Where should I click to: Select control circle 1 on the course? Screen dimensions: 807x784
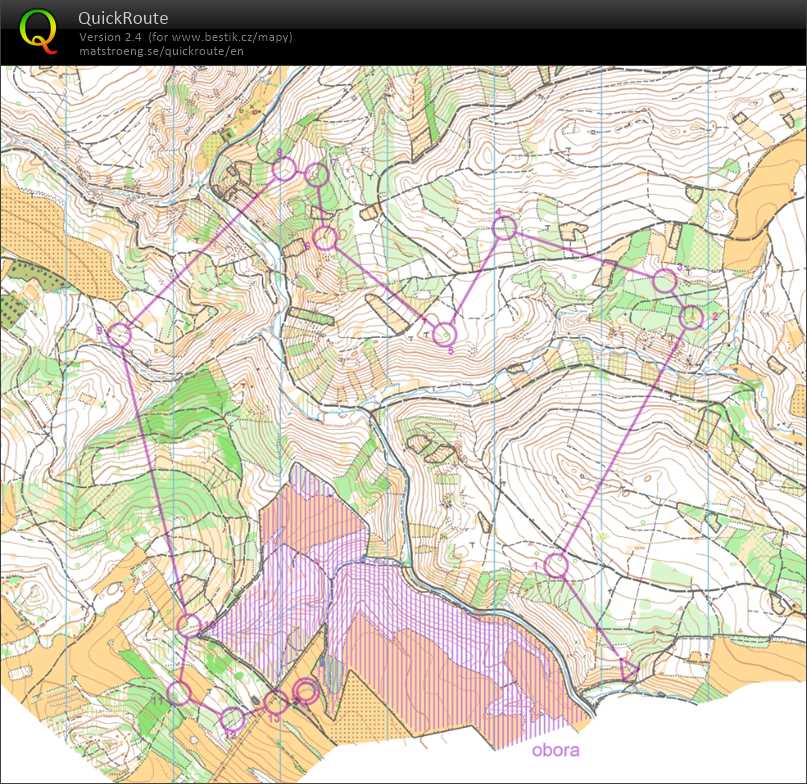[556, 565]
